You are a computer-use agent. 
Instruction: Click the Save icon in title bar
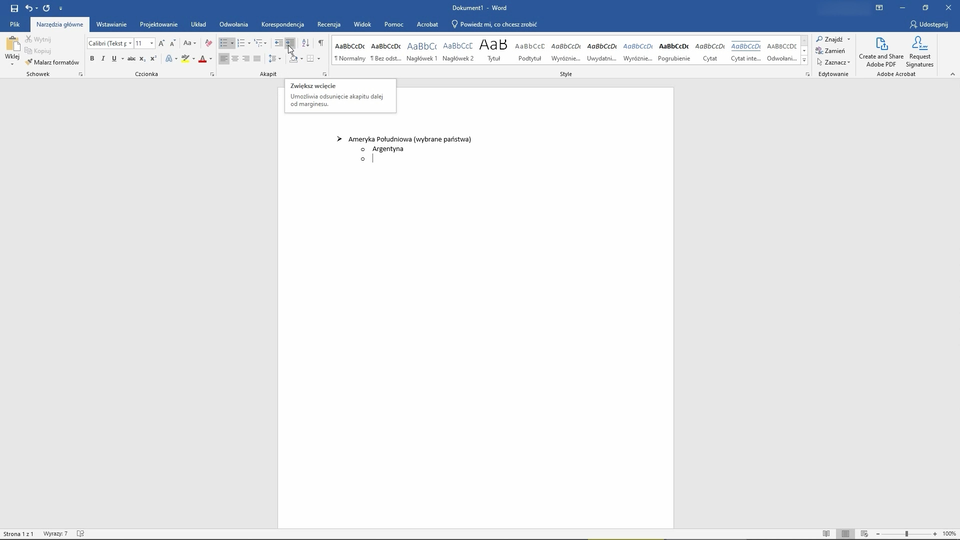(x=14, y=8)
